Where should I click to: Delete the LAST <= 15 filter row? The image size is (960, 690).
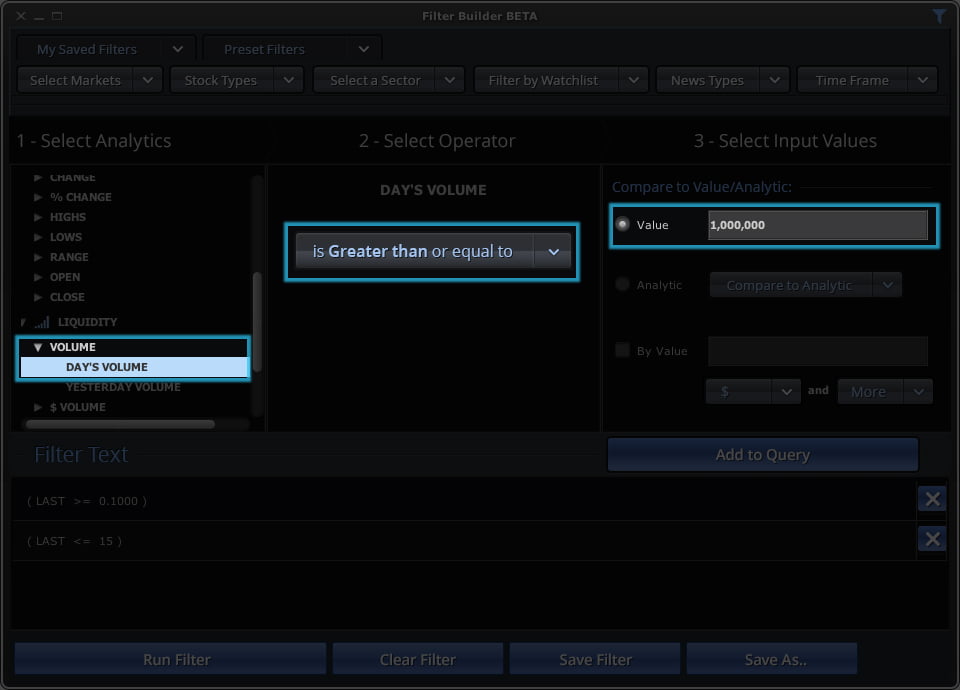(931, 540)
